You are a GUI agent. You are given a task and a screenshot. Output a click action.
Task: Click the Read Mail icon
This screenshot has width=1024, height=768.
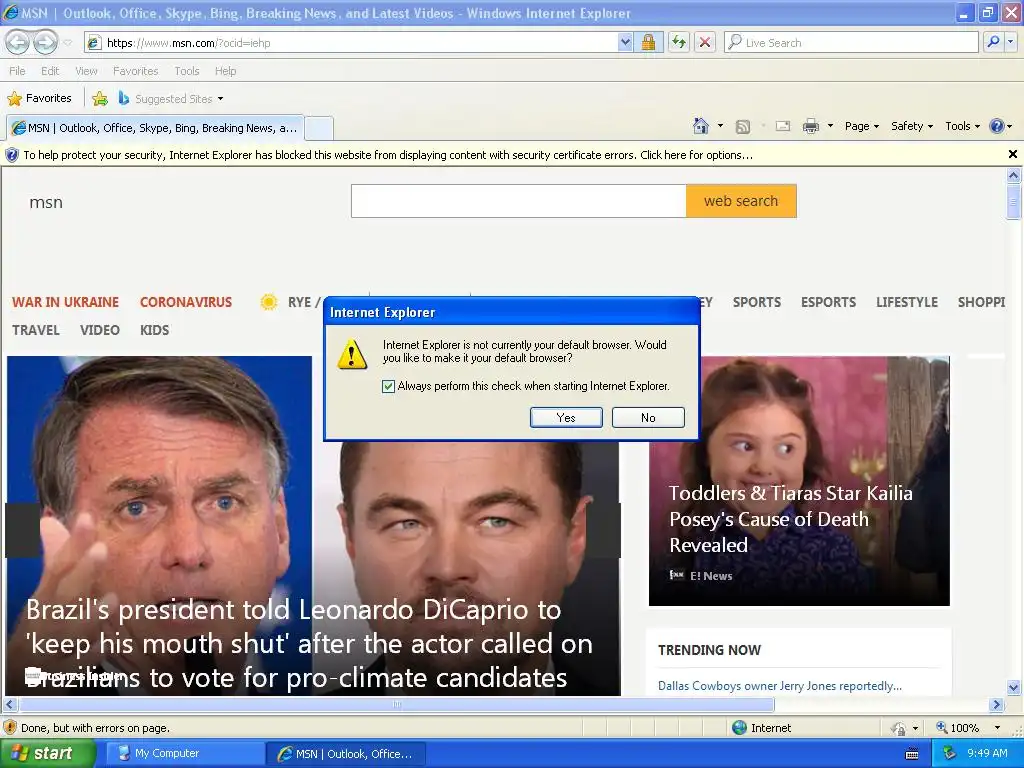(782, 126)
